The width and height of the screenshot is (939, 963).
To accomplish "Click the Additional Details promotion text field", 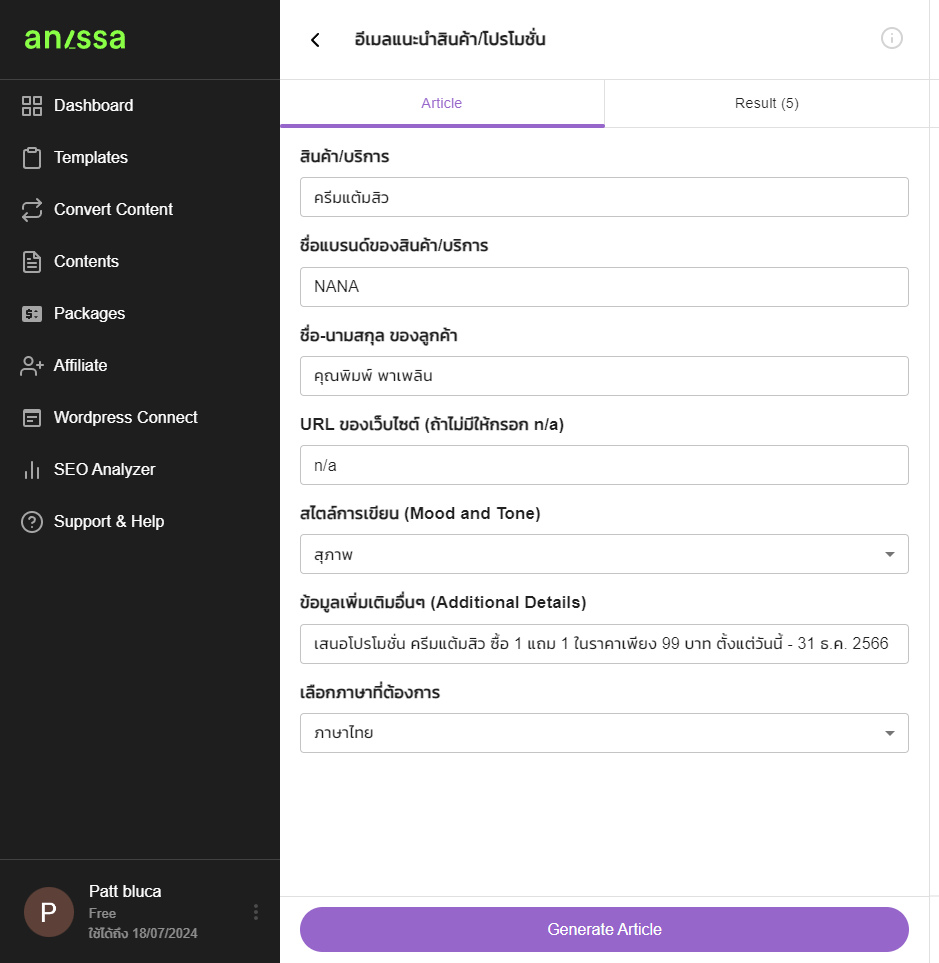I will [604, 644].
